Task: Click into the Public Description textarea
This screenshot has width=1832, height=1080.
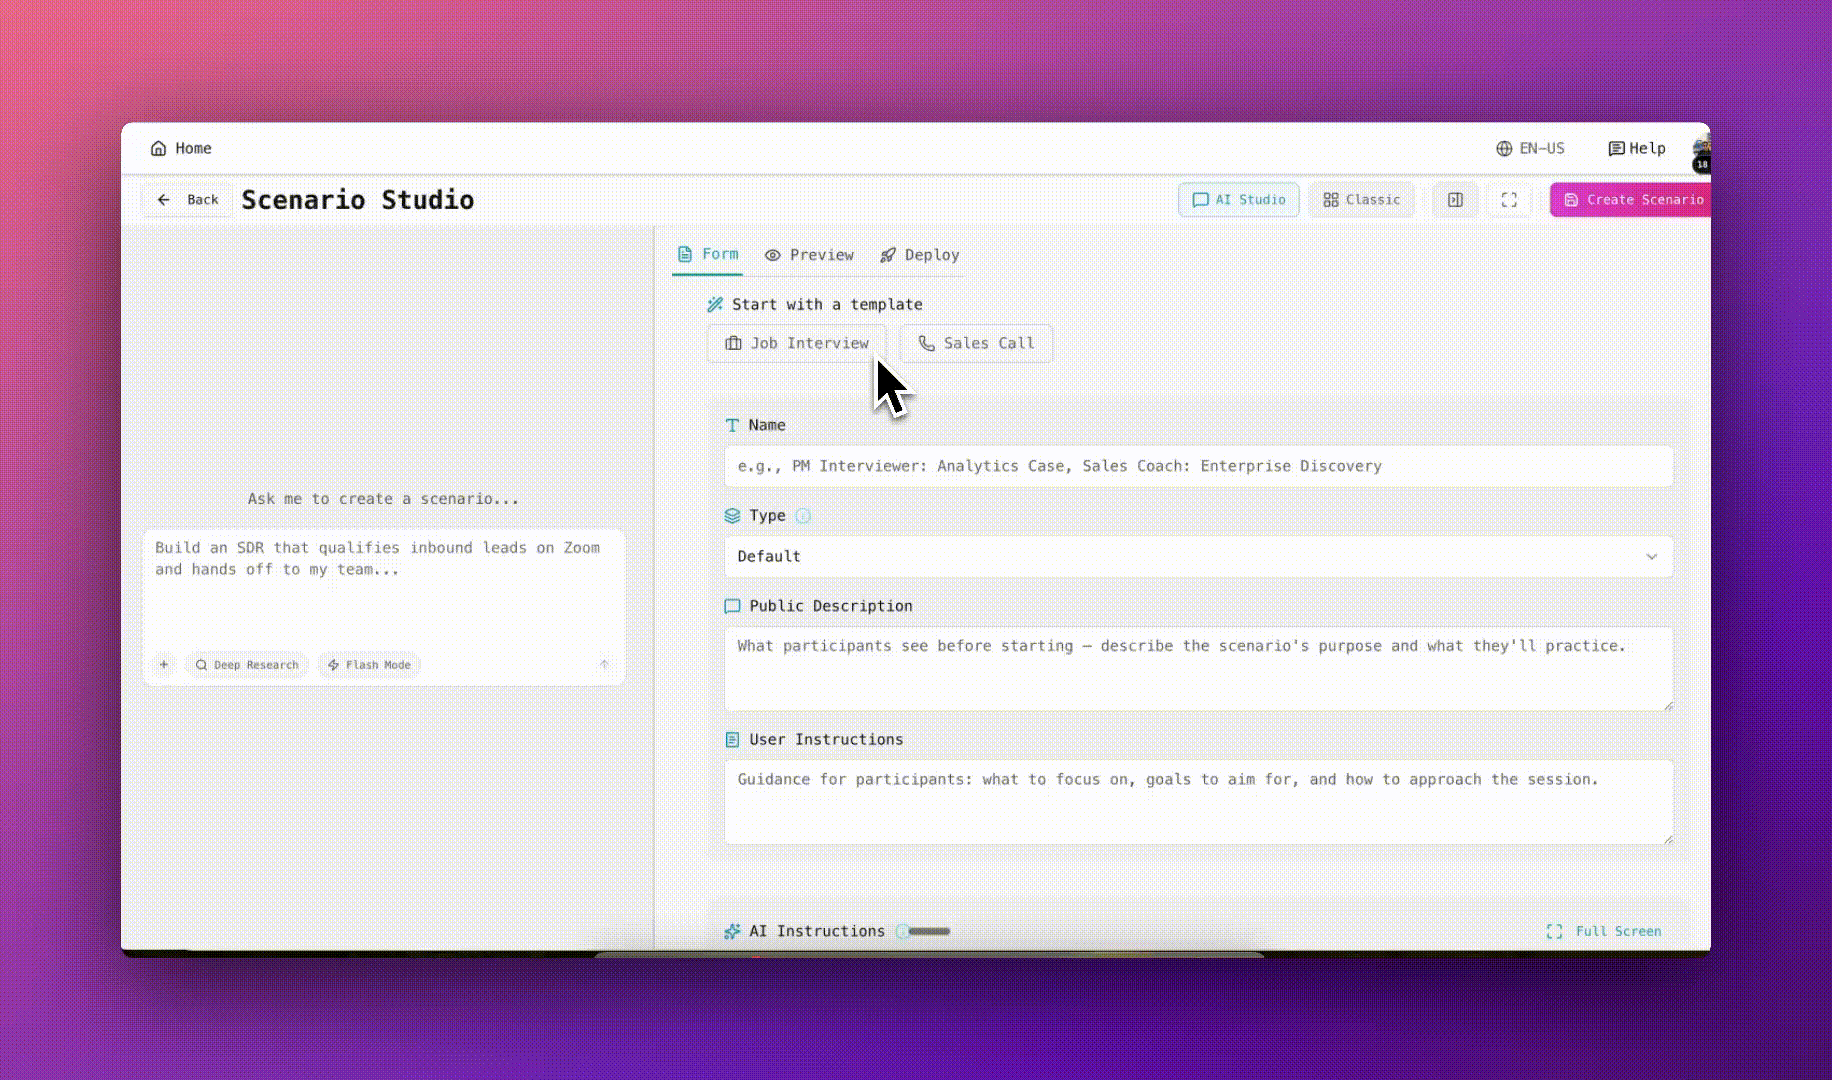Action: pos(1198,668)
